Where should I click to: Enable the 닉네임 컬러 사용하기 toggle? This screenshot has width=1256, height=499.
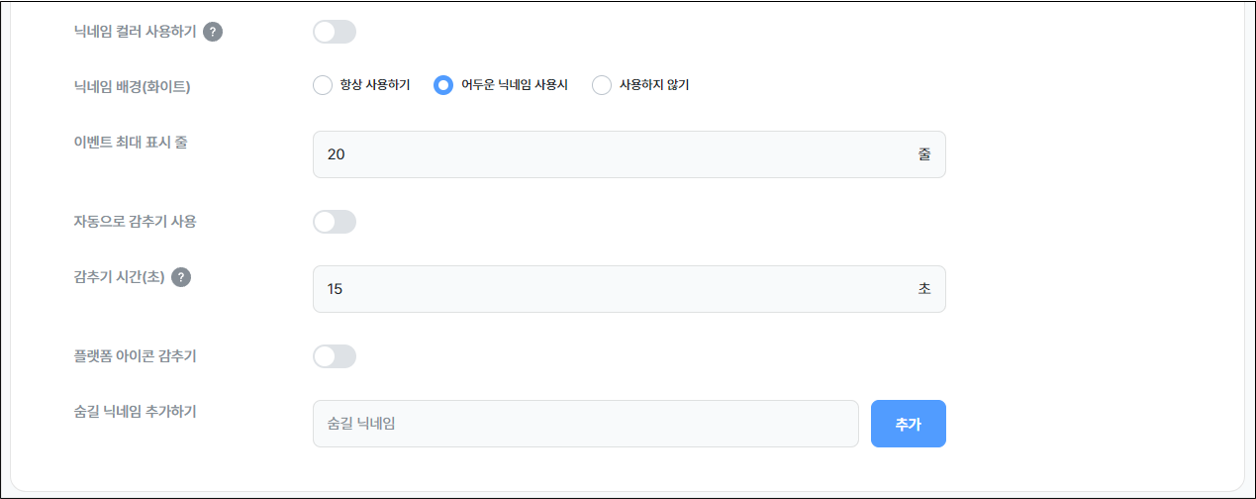click(x=334, y=32)
